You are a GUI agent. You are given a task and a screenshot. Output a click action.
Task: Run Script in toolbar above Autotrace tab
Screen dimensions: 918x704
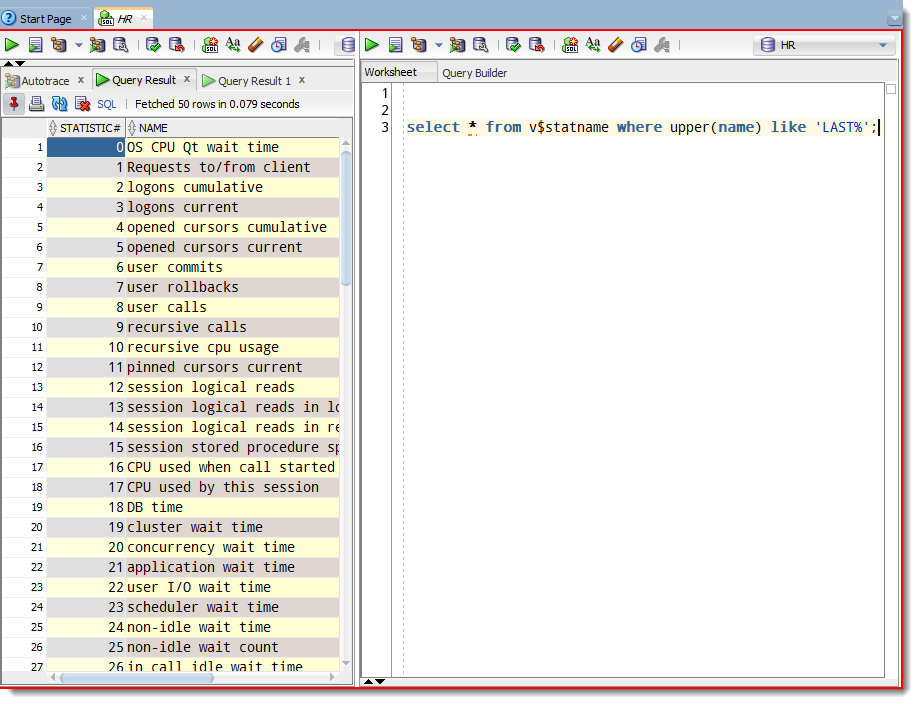click(x=35, y=45)
